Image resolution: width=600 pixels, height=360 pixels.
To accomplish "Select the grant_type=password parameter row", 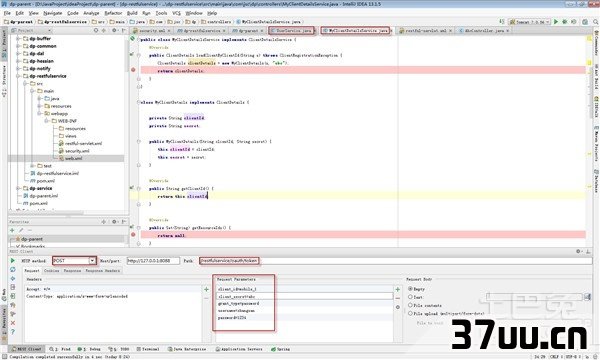I will 304,303.
